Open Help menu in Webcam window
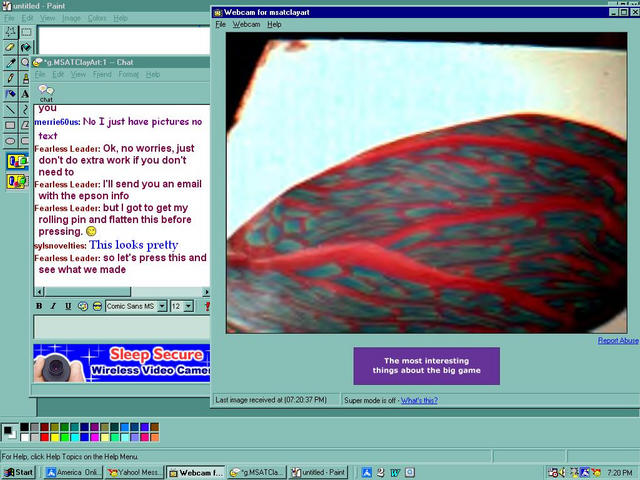This screenshot has height=480, width=640. coord(274,24)
